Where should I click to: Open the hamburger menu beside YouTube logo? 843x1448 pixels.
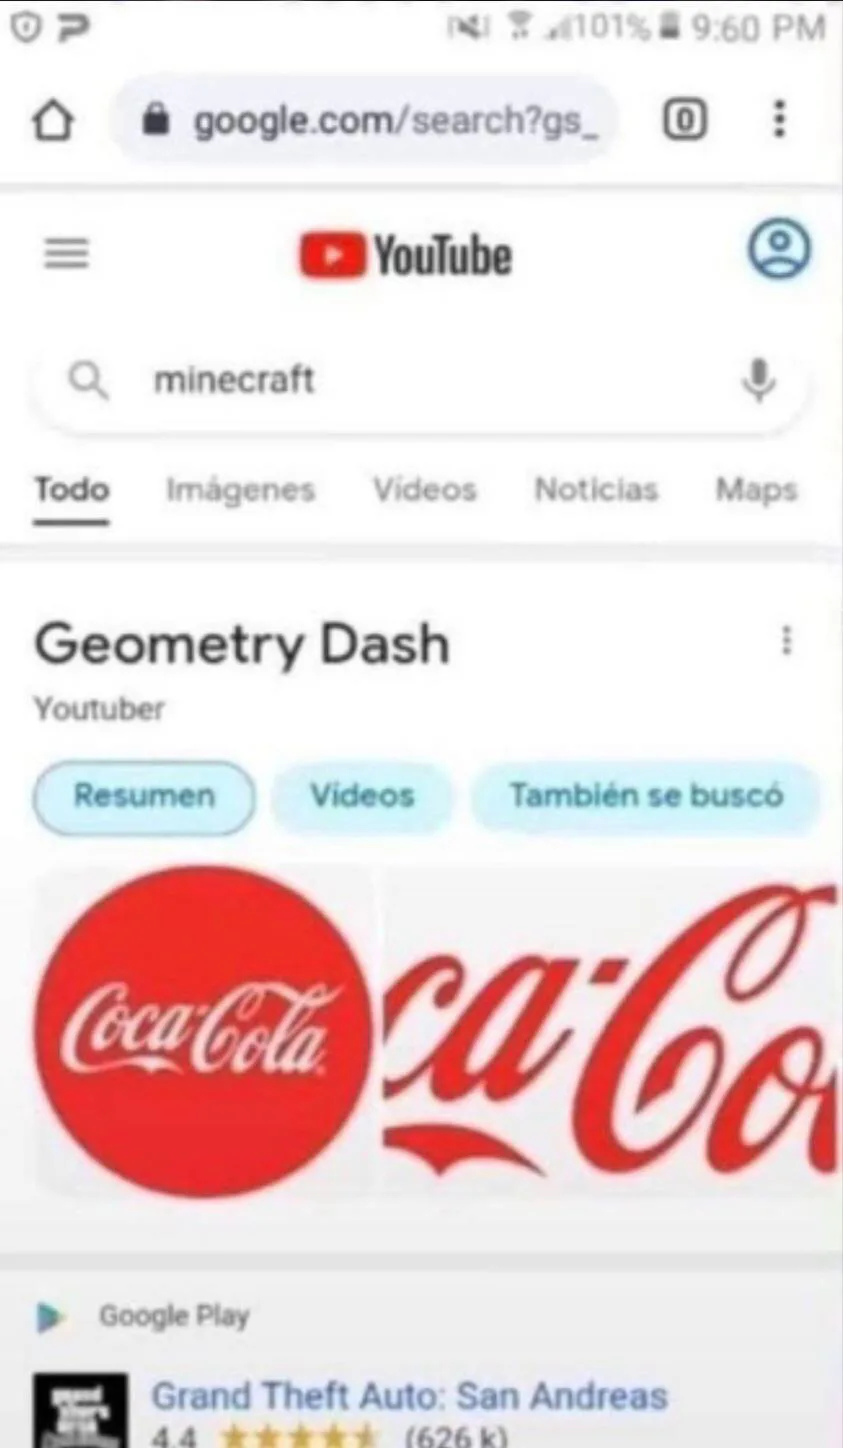point(67,253)
